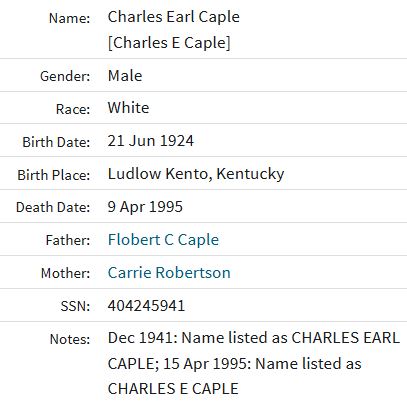The height and width of the screenshot is (402, 407).
Task: Click the Gender value Male
Action: 125,76
